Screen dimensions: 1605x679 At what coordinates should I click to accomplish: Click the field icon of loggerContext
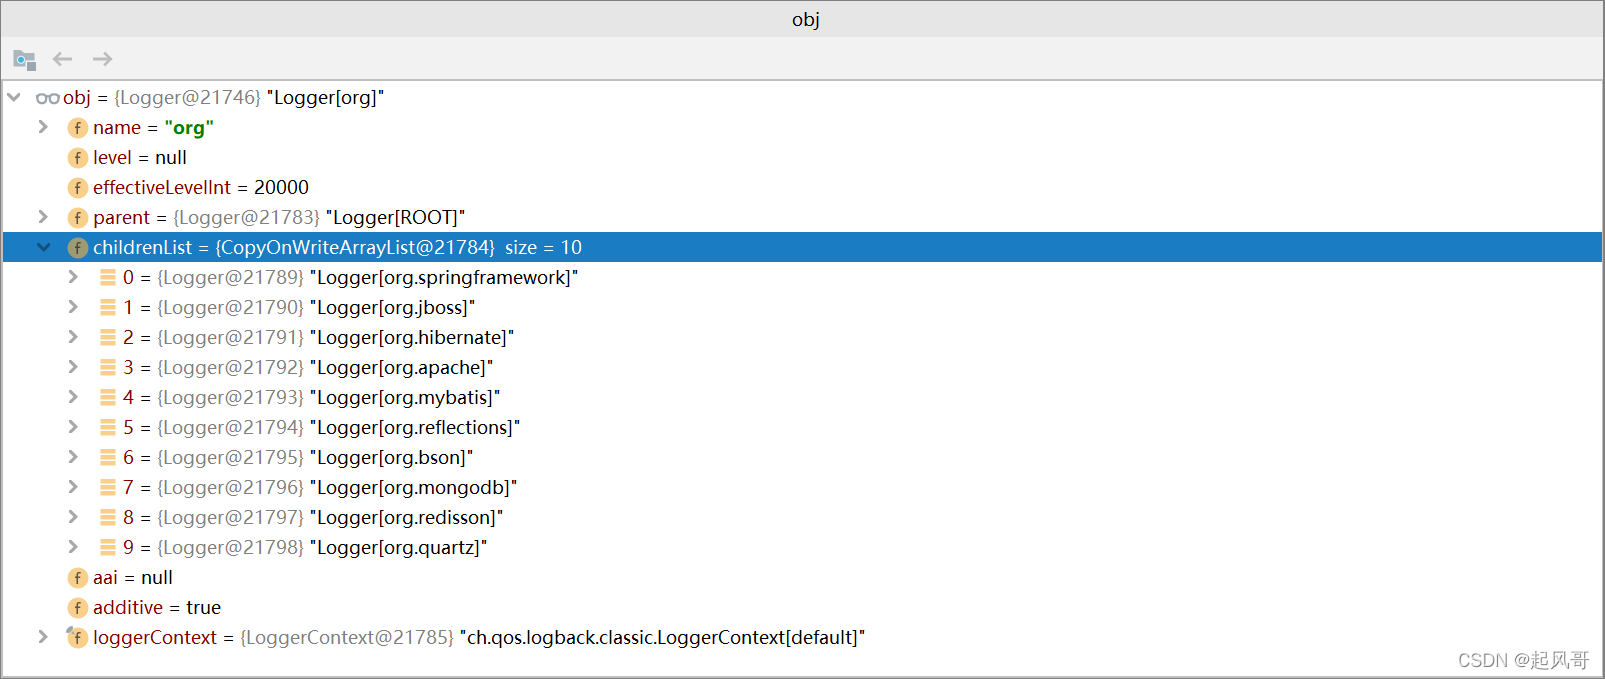(77, 637)
